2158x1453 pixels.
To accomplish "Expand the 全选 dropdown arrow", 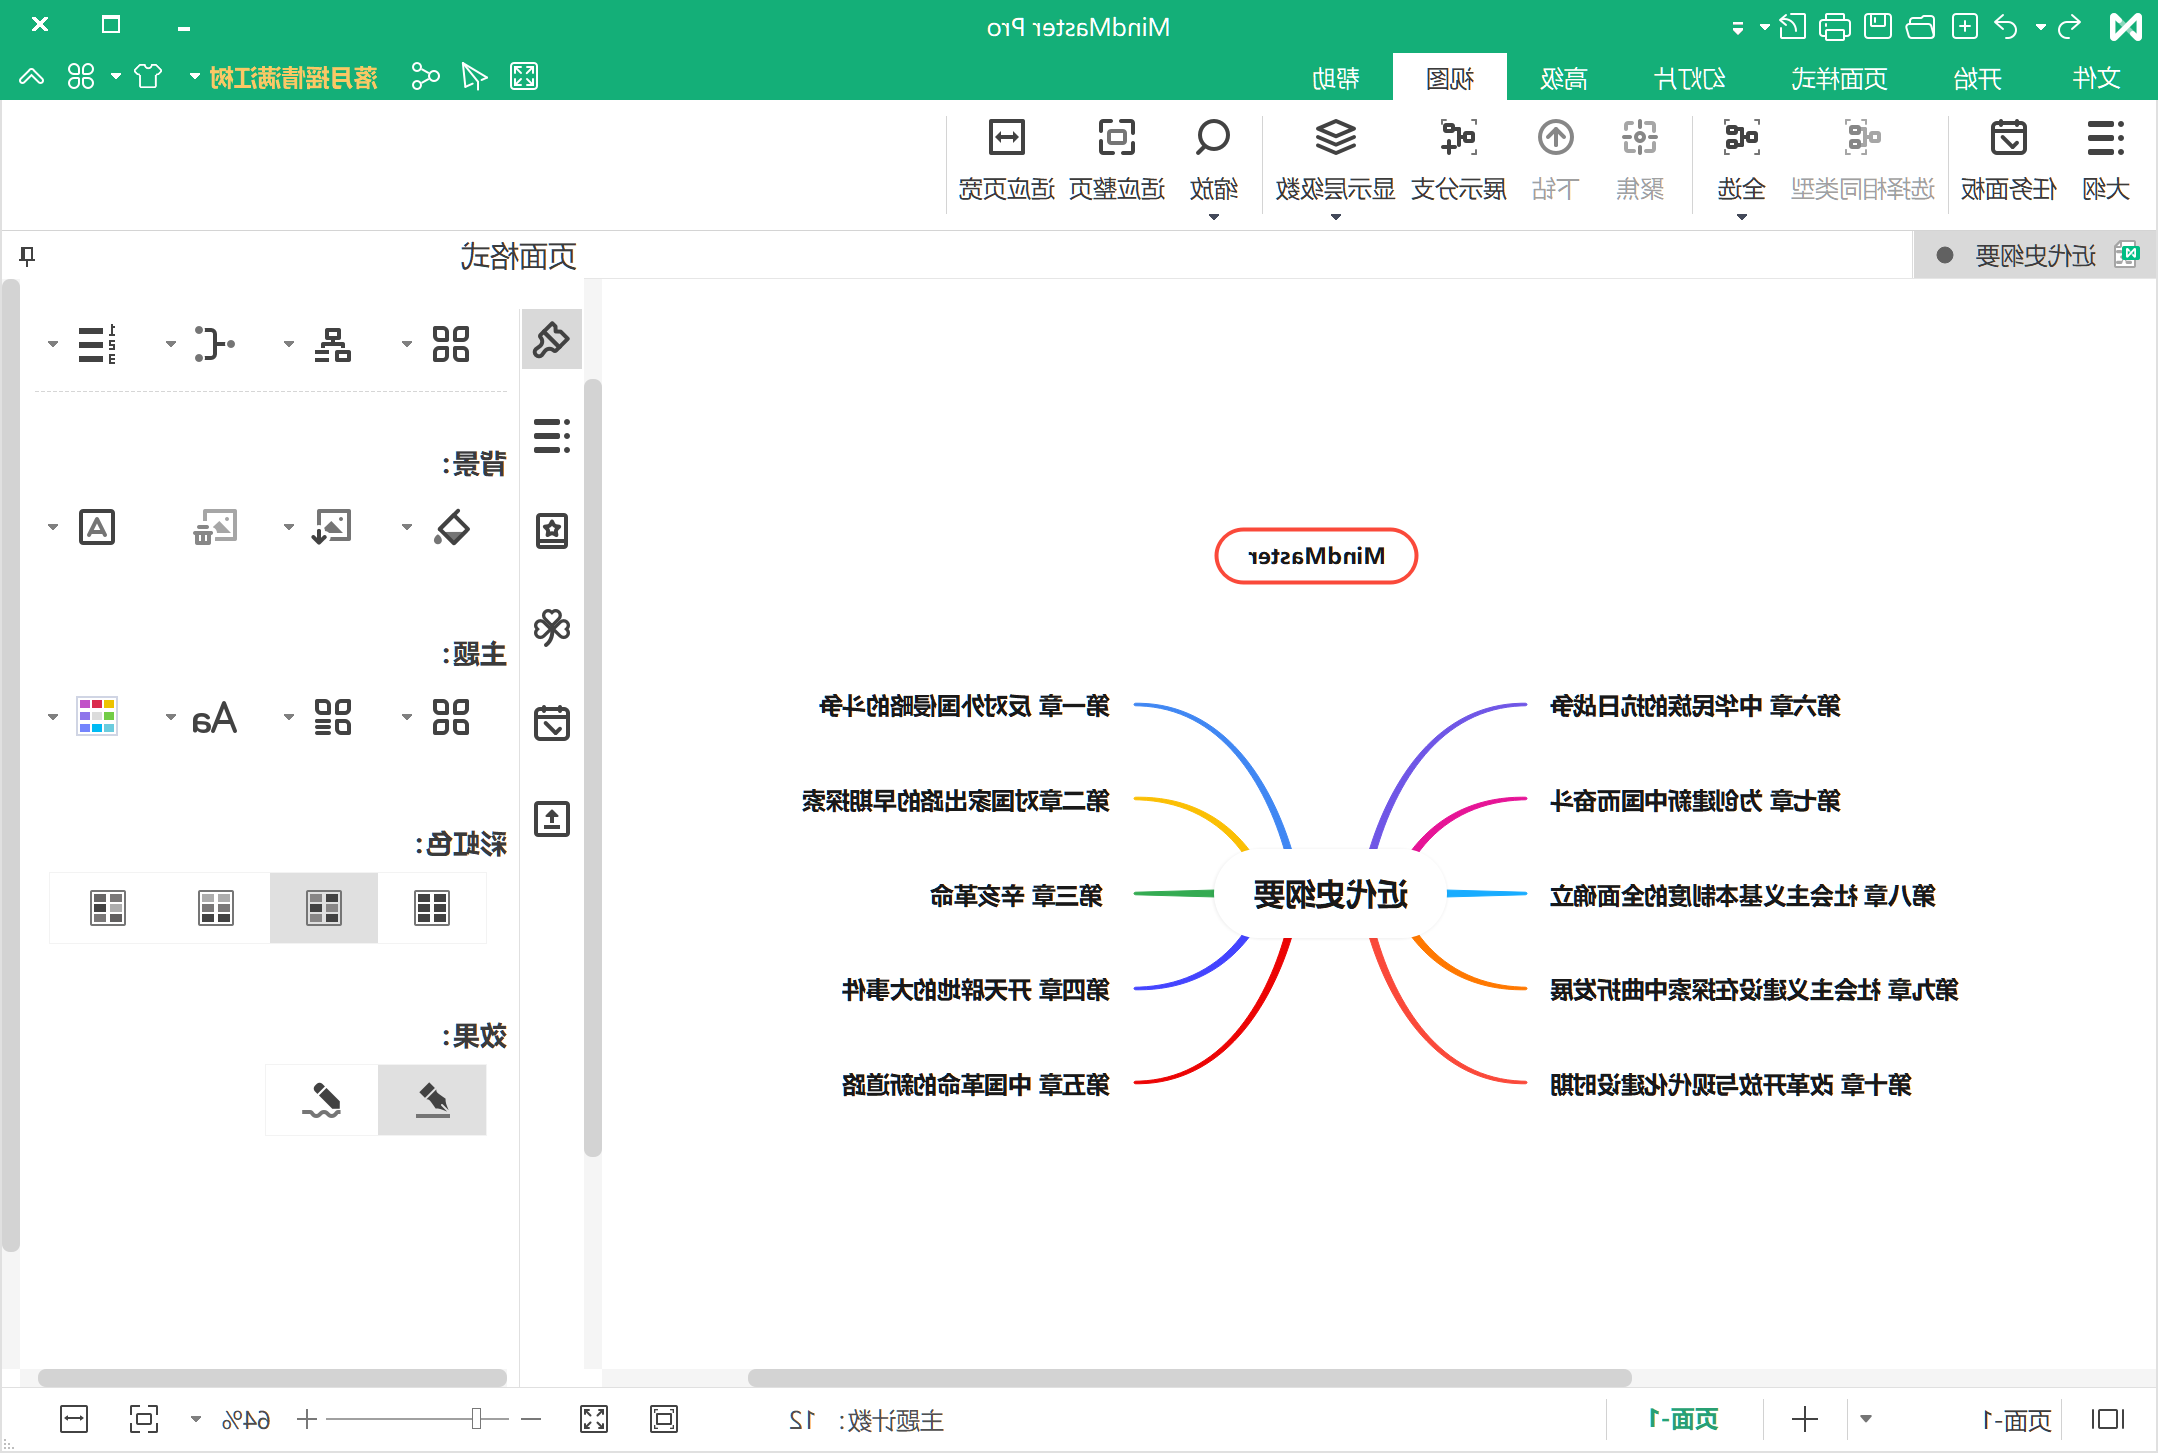I will click(1741, 217).
